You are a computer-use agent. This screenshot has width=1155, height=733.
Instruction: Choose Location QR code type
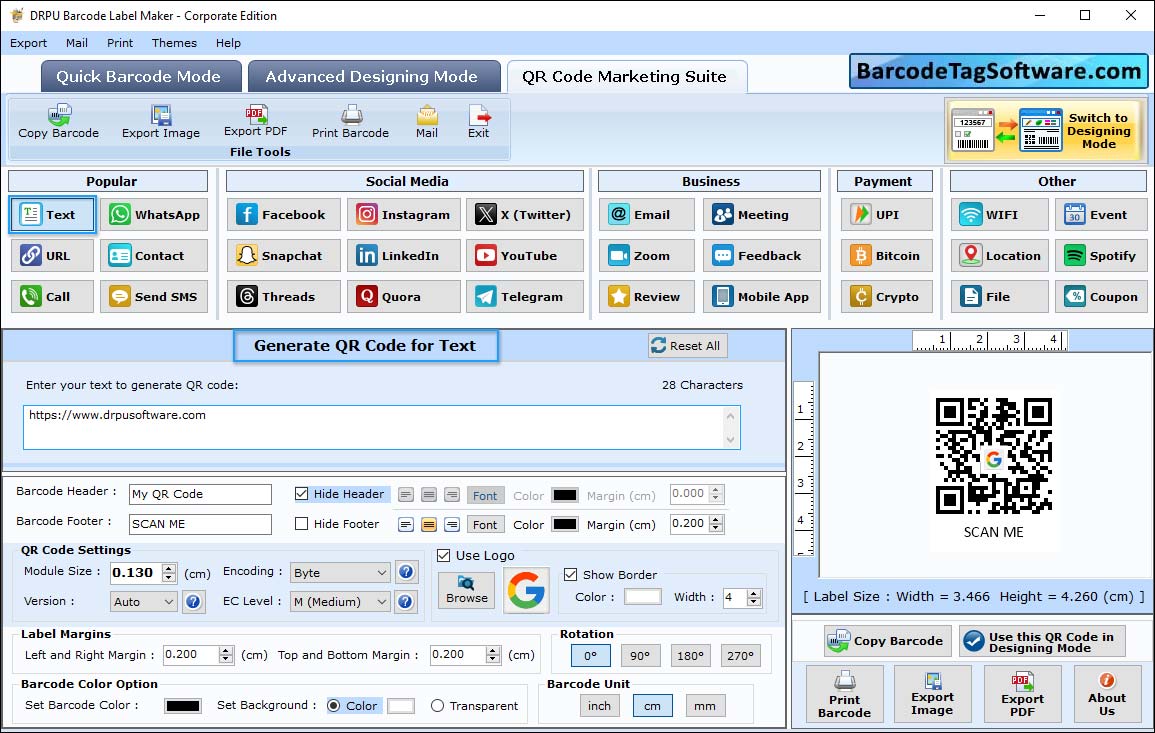click(999, 256)
